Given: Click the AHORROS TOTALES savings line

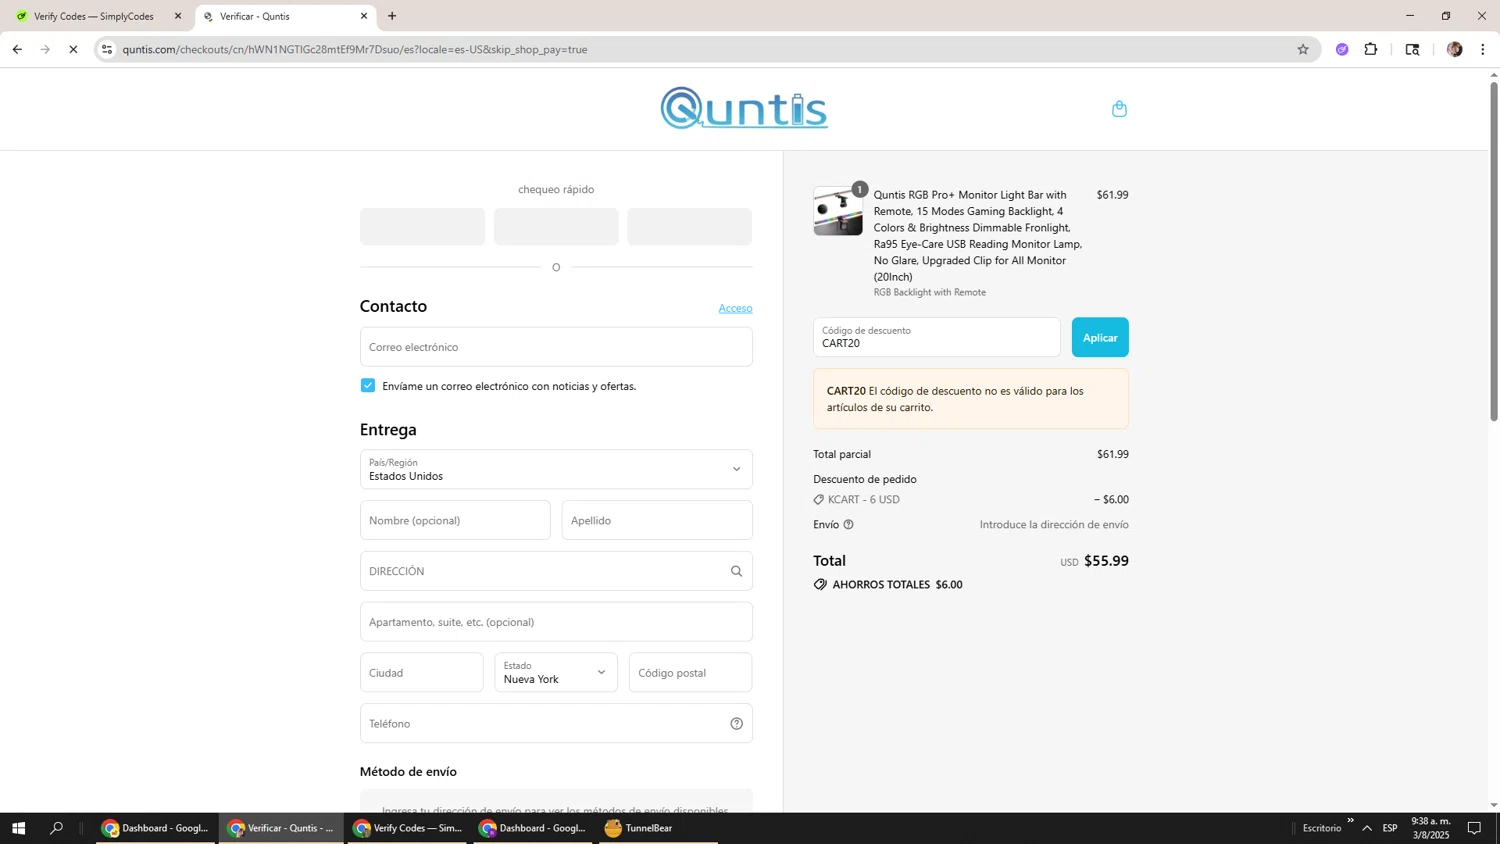Looking at the screenshot, I should (888, 585).
